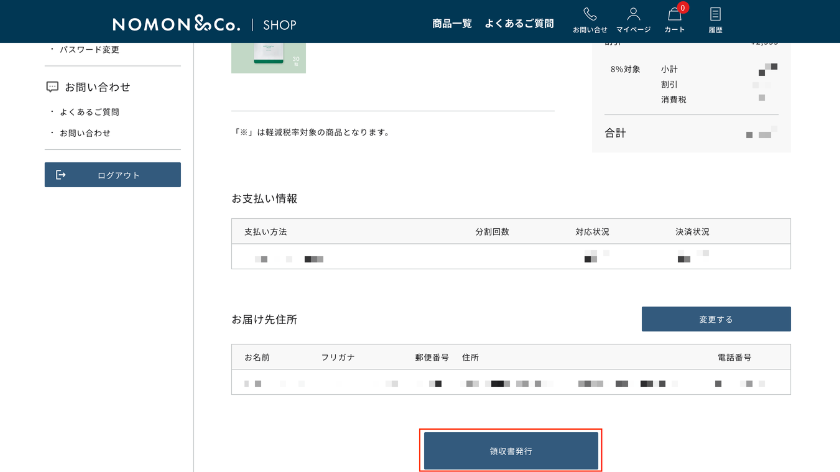The height and width of the screenshot is (472, 840).
Task: Click the 支払い方法 column header
Action: 265,232
